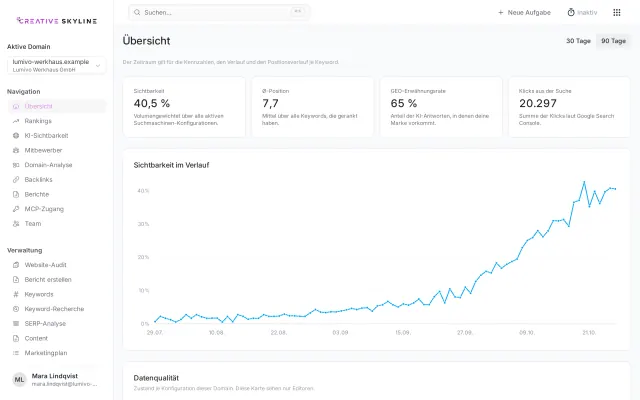Image resolution: width=640 pixels, height=400 pixels.
Task: Go to Berichte
Action: [x=57, y=195]
